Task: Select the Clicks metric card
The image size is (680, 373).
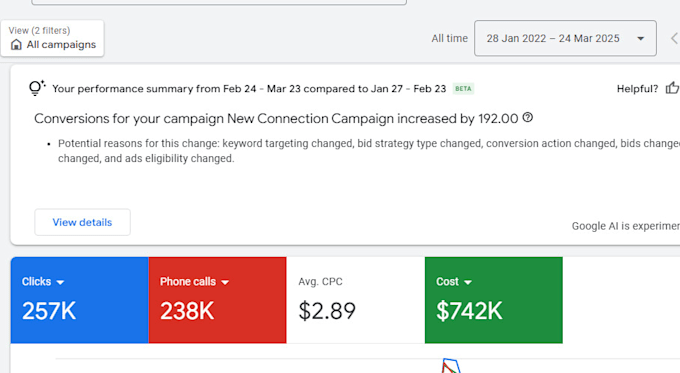Action: coord(80,300)
